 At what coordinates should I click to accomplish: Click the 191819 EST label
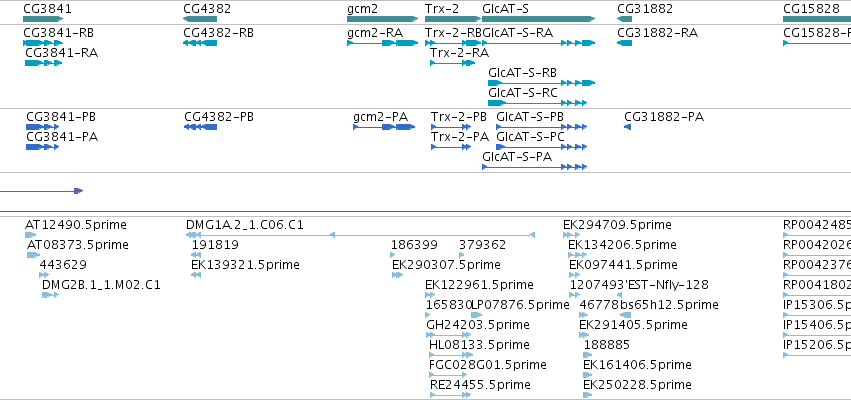pos(215,245)
